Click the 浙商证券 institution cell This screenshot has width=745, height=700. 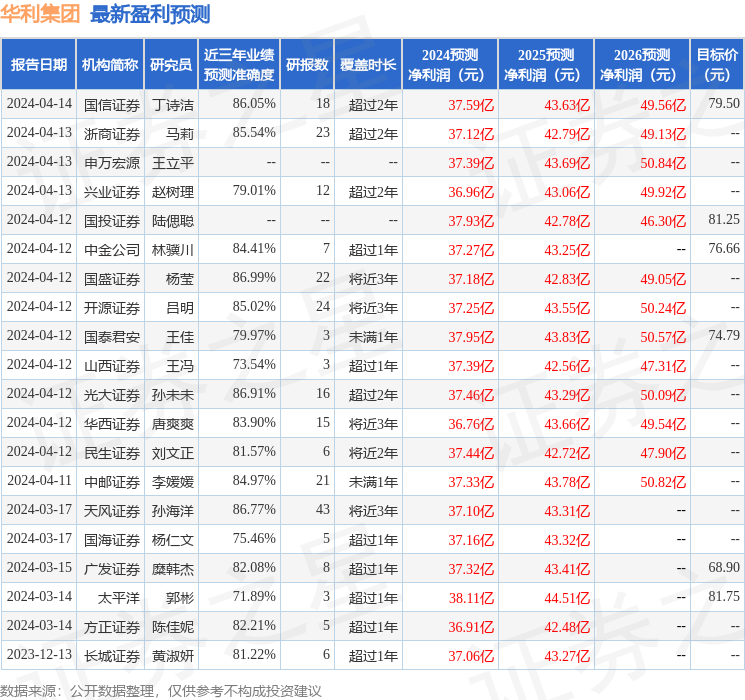coord(112,134)
